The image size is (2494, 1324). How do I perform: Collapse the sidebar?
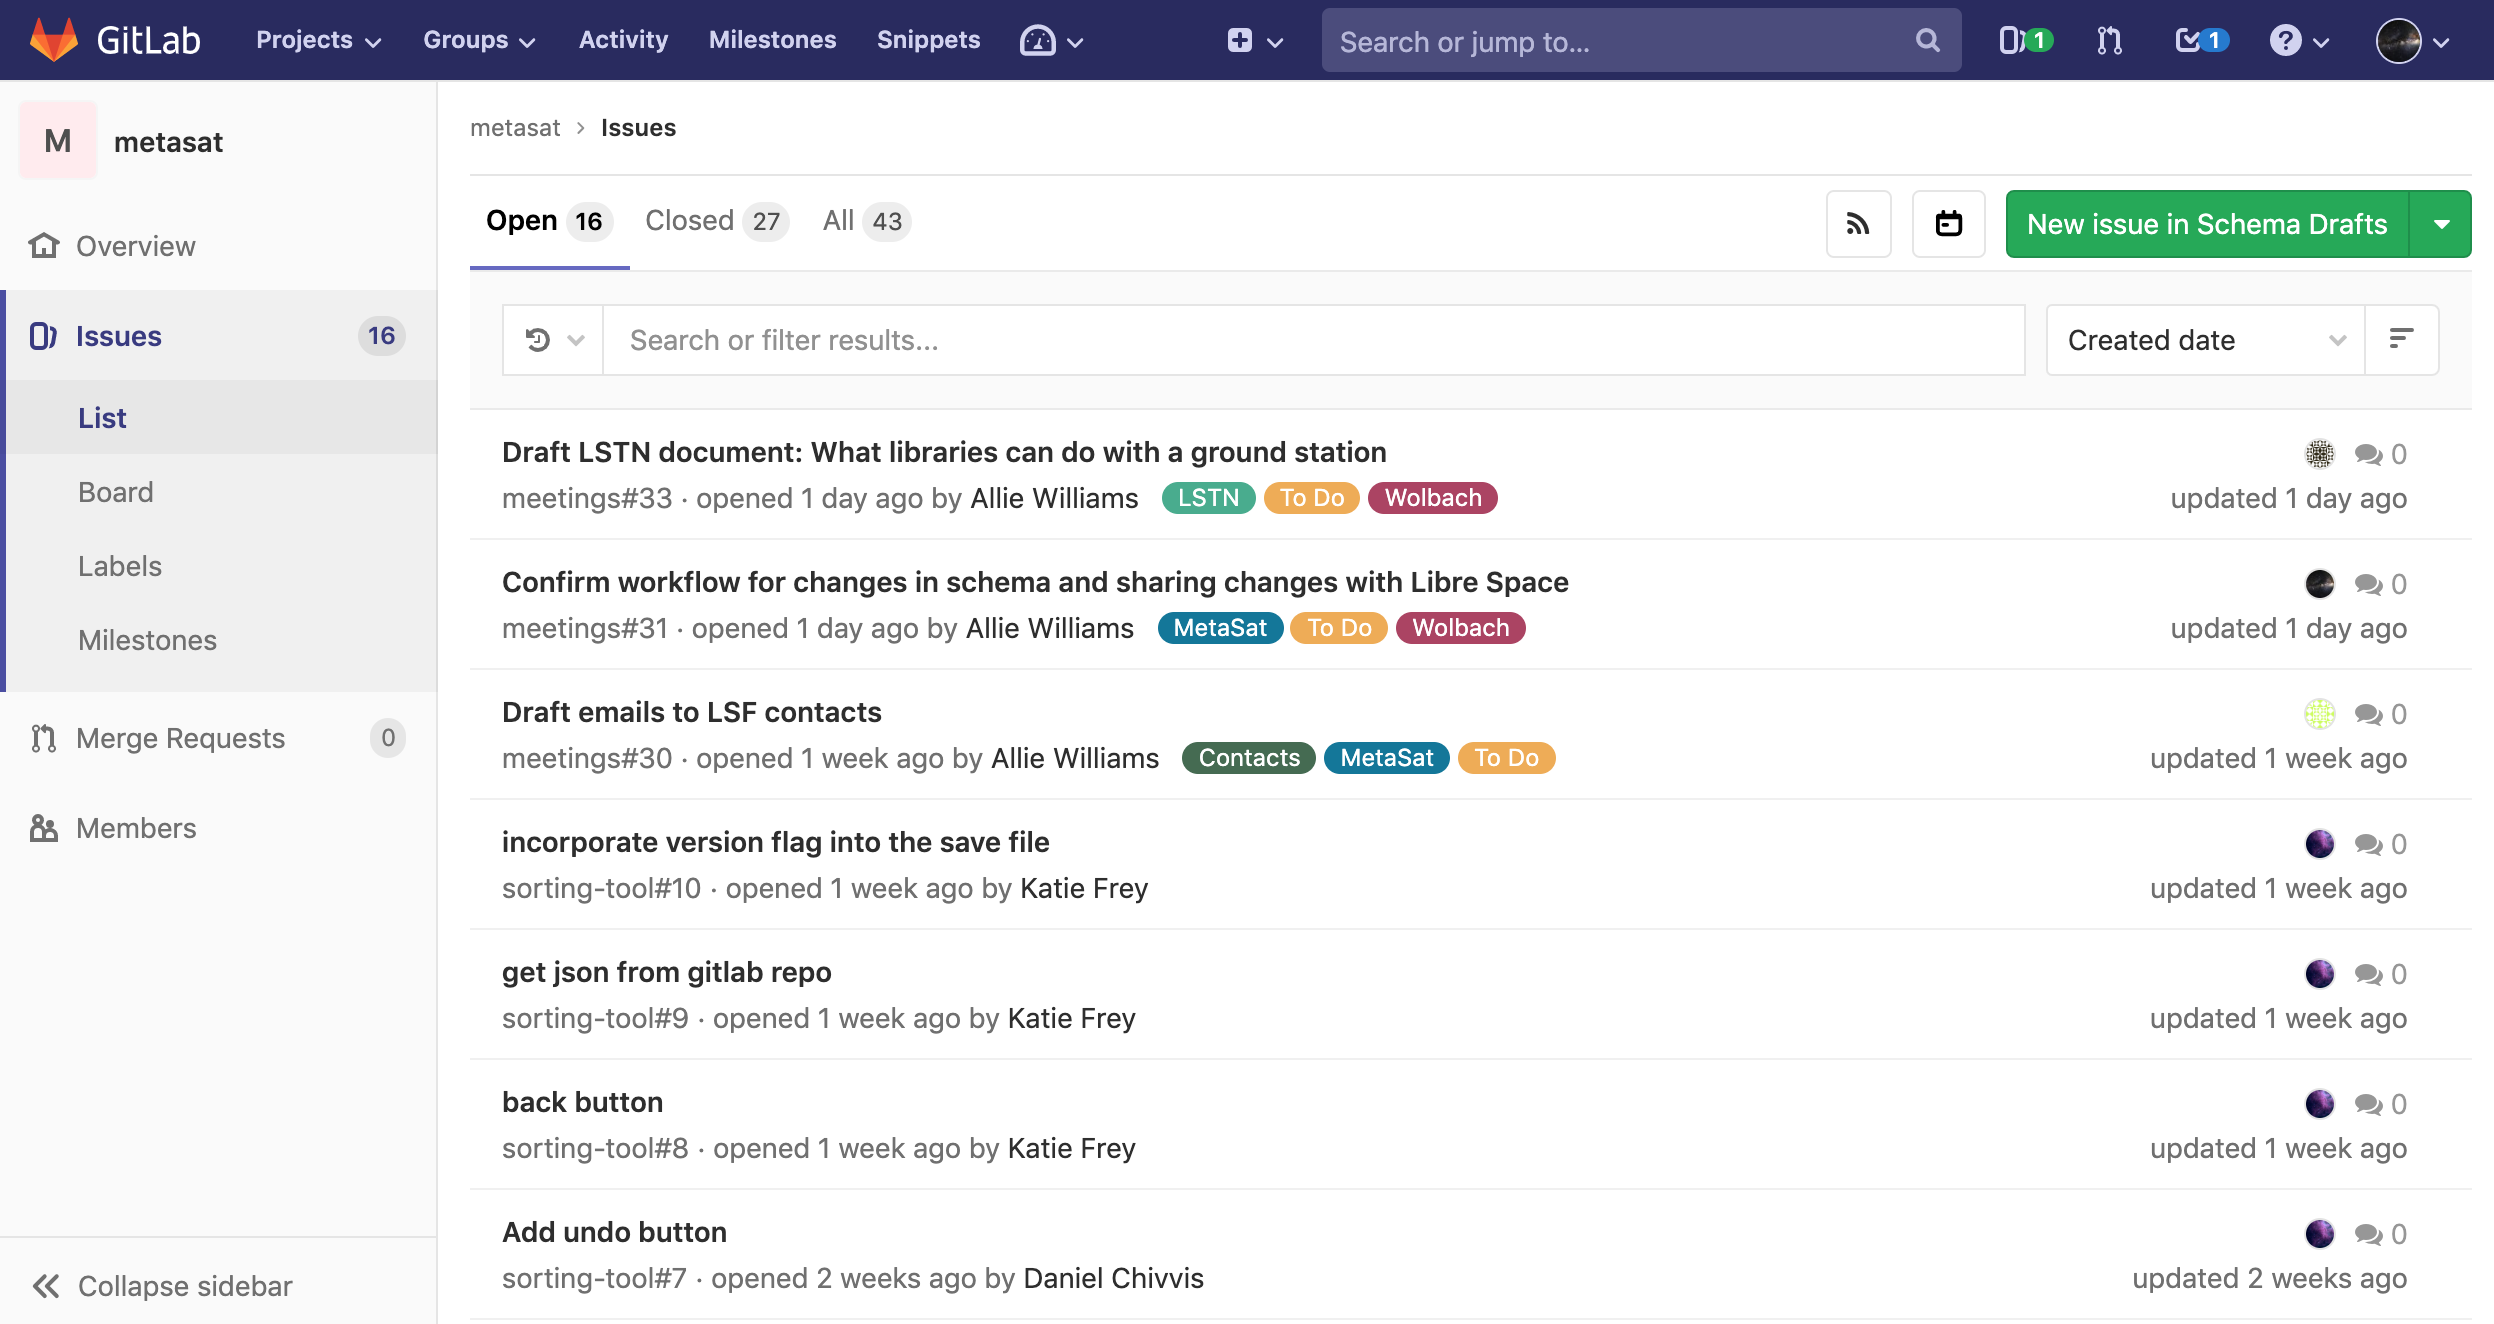tap(162, 1285)
